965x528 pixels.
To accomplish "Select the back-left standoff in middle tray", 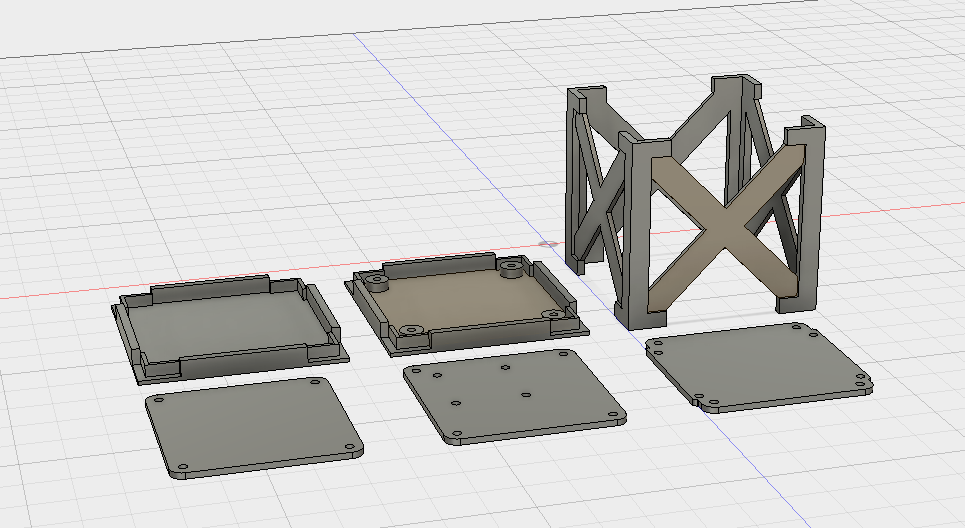I will [x=375, y=282].
